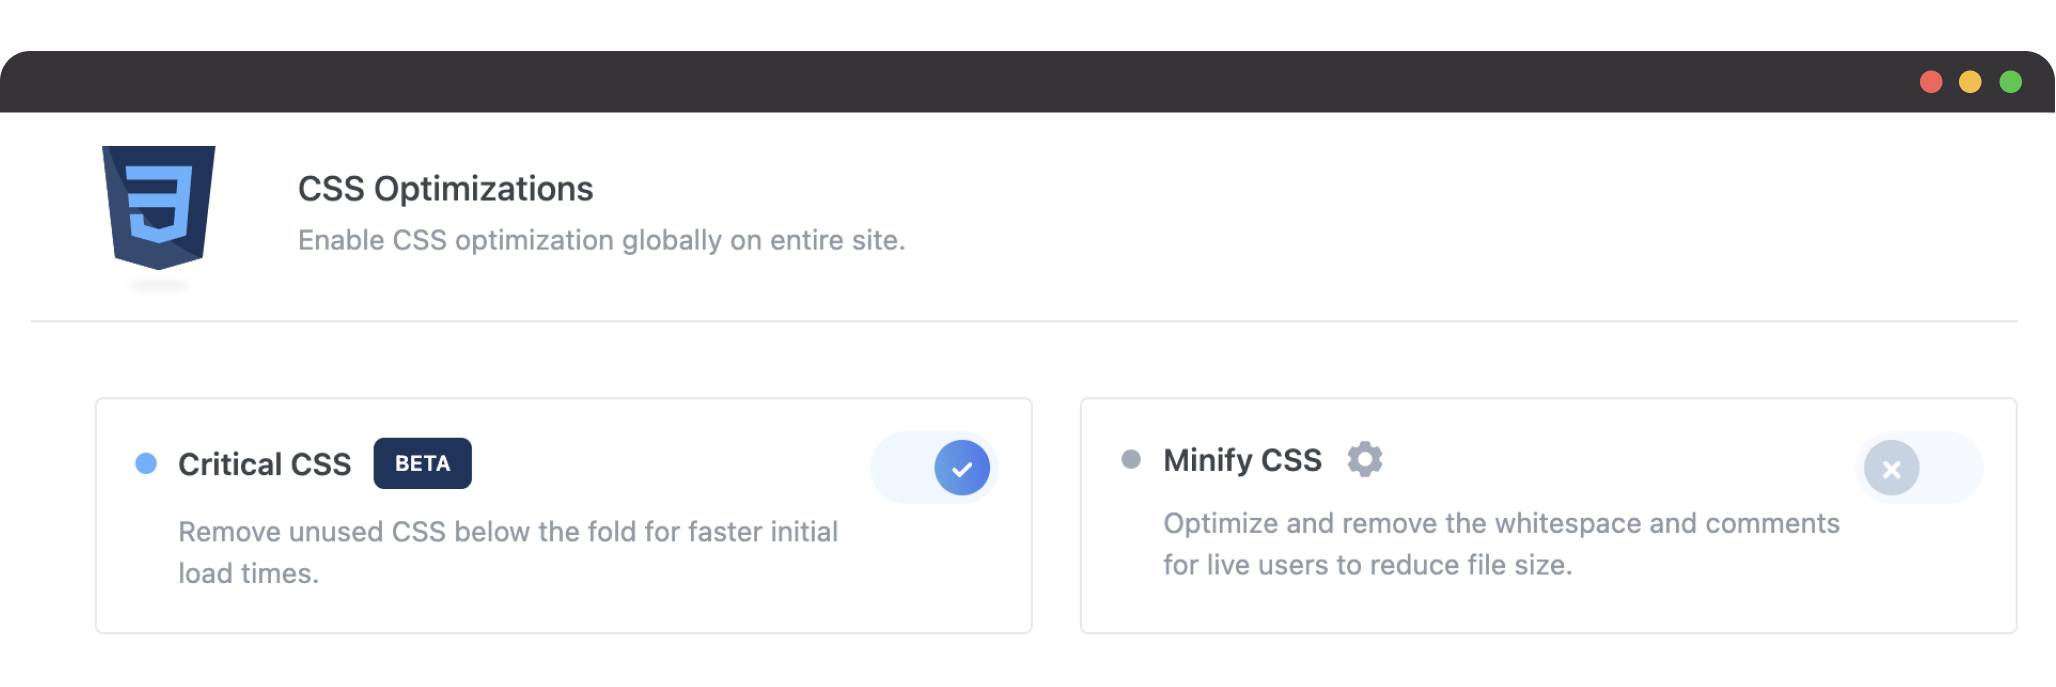The height and width of the screenshot is (687, 2056).
Task: Open Minify CSS settings gear icon
Action: pyautogui.click(x=1365, y=459)
